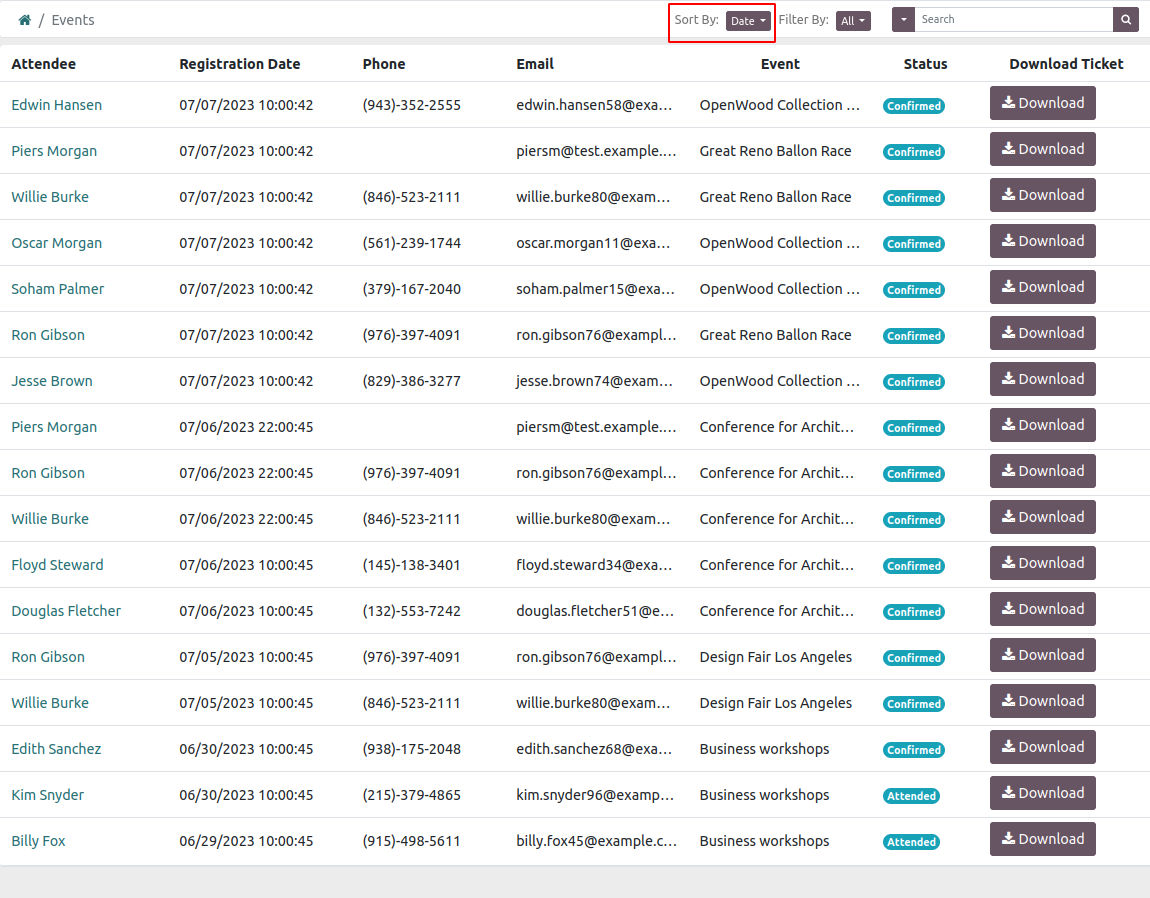The width and height of the screenshot is (1150, 898).
Task: Download Ron Gibson's Design Fair Los Angeles ticket
Action: [1043, 655]
